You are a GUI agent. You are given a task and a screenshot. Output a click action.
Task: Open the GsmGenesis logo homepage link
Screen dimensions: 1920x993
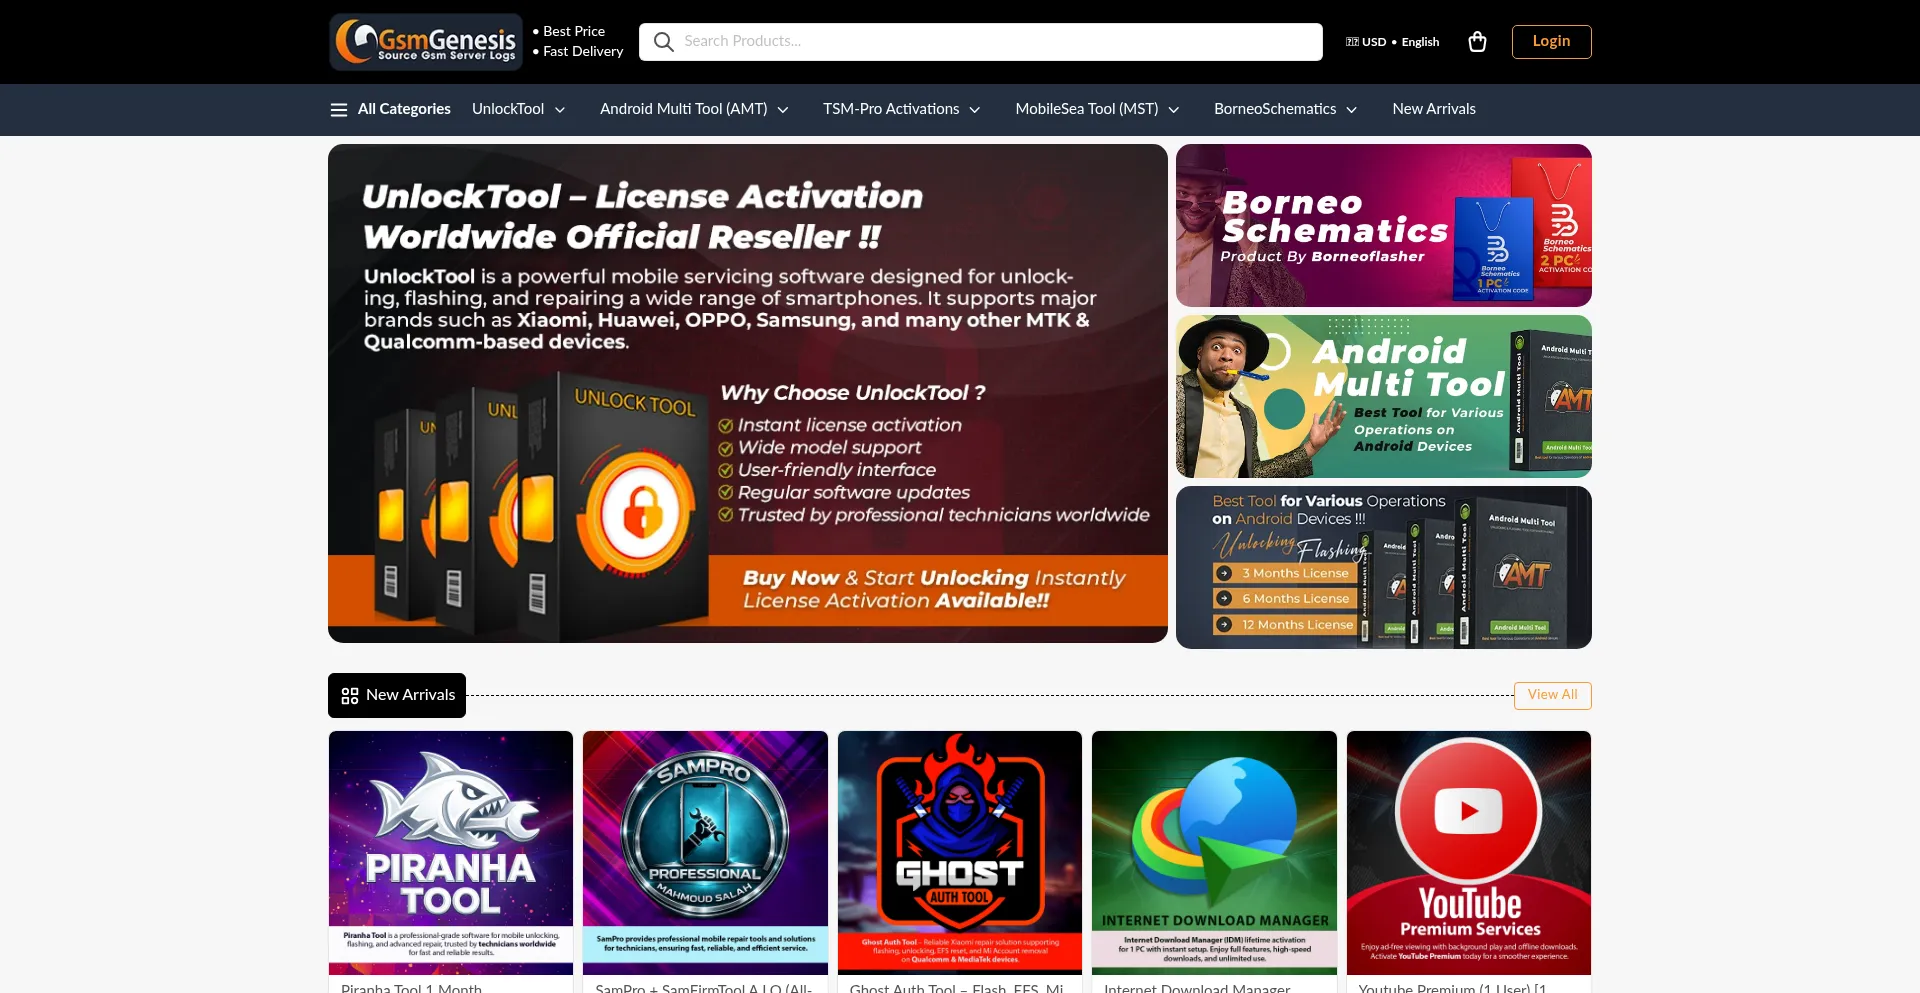coord(426,42)
